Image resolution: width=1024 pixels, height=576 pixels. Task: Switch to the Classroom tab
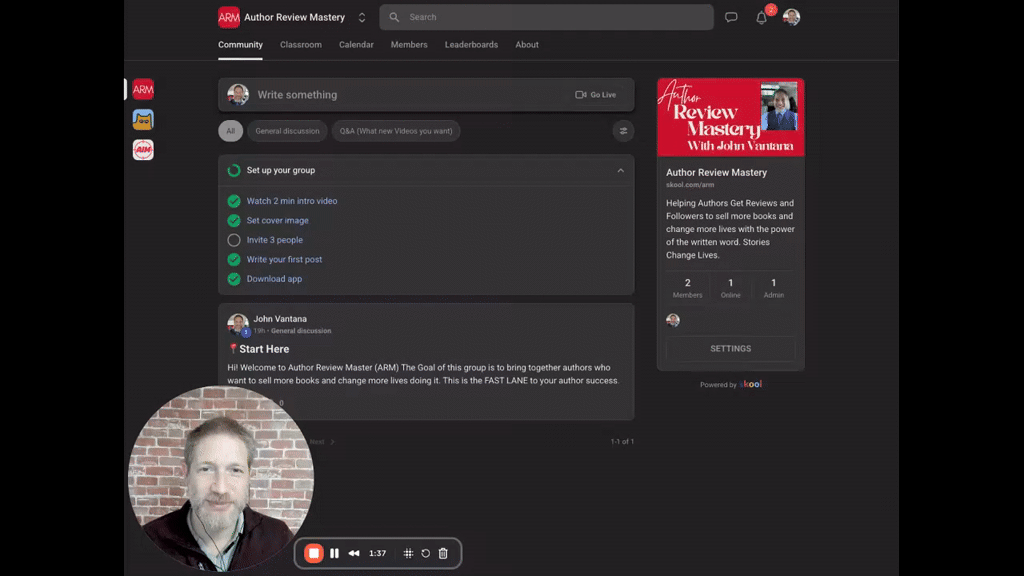pos(300,44)
